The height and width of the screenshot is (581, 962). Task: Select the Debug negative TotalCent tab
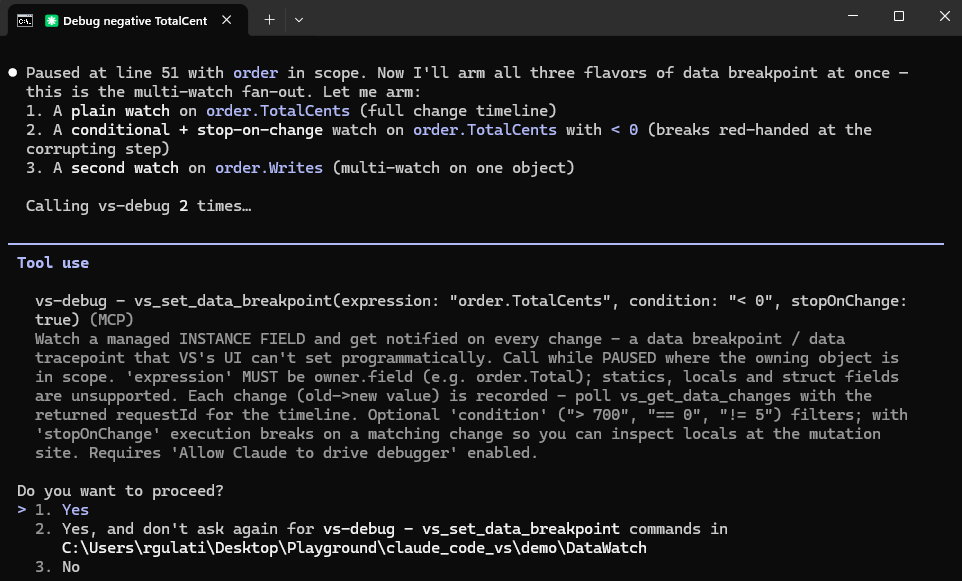128,20
